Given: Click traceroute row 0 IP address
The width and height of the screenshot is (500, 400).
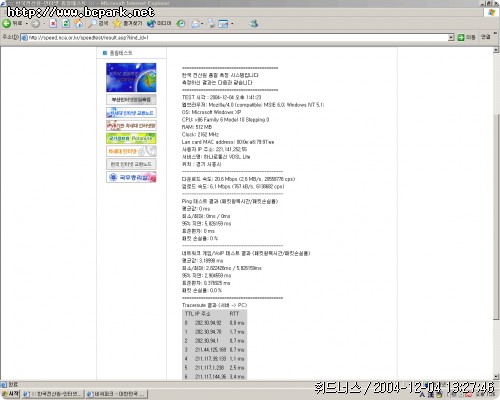Looking at the screenshot, I should coord(208,323).
